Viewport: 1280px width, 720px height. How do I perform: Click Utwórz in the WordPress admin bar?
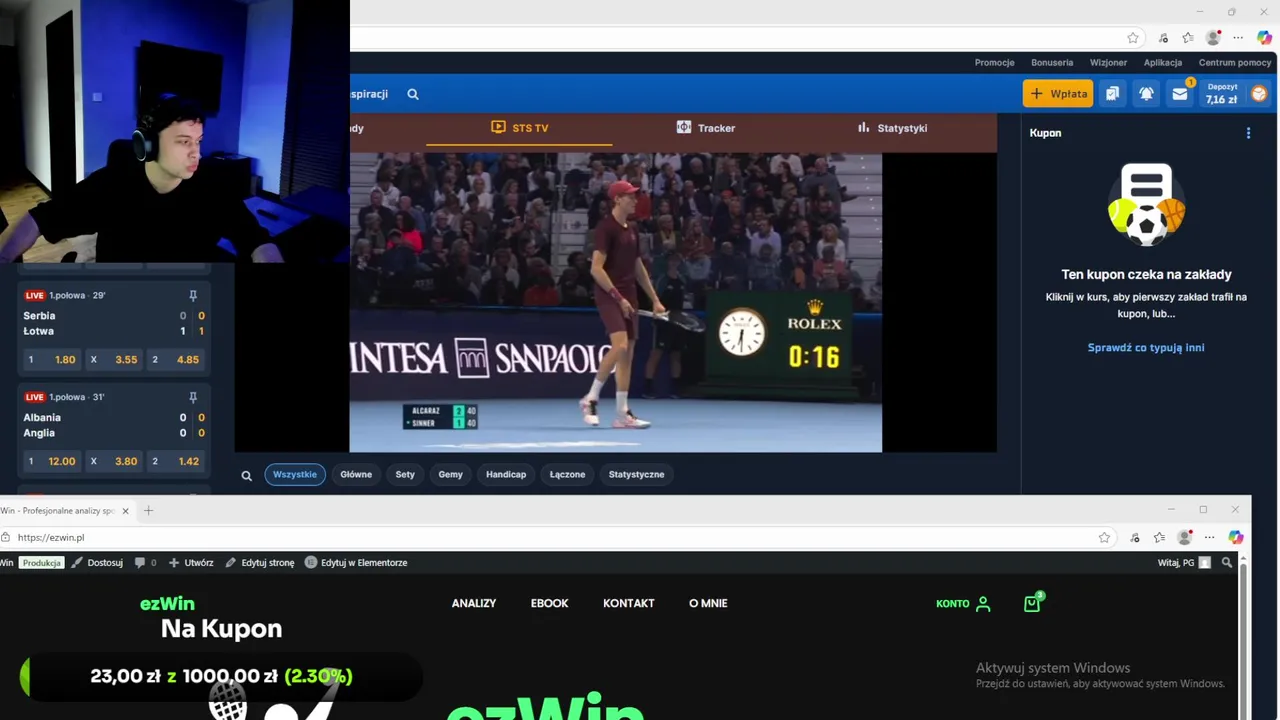[190, 563]
